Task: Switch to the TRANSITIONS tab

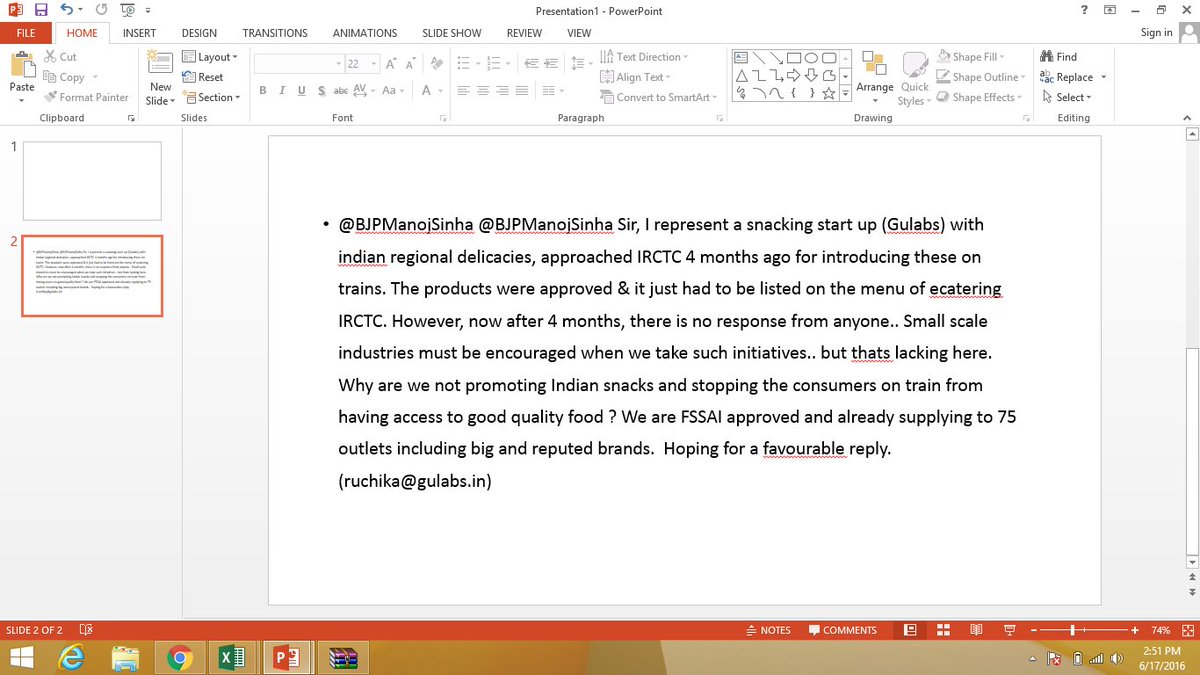Action: [275, 33]
